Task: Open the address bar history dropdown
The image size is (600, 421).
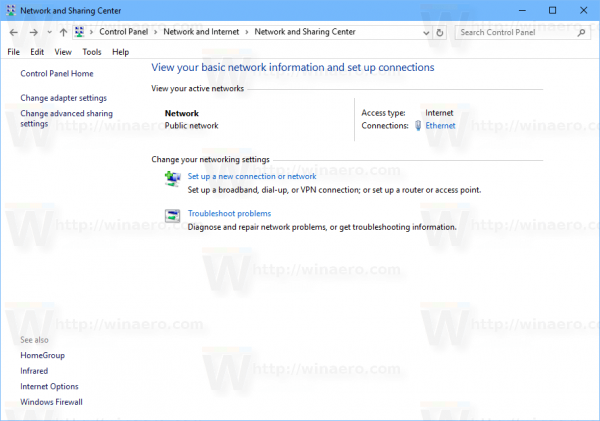Action: point(426,33)
